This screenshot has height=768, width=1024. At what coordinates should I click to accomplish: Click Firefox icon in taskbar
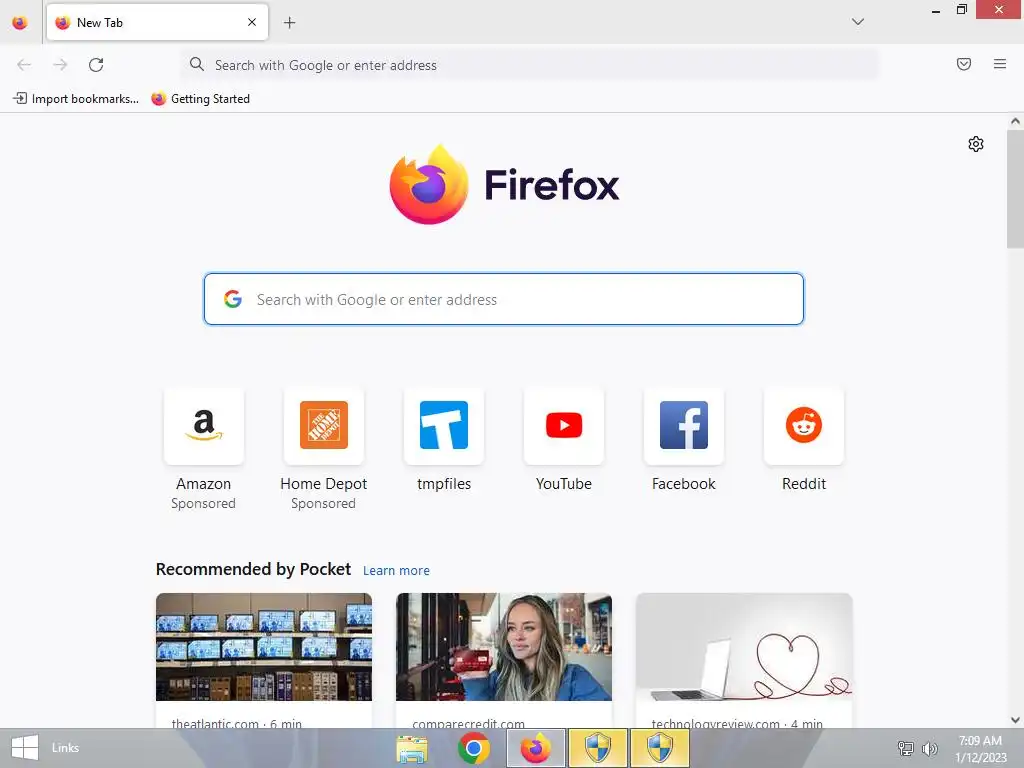click(536, 748)
